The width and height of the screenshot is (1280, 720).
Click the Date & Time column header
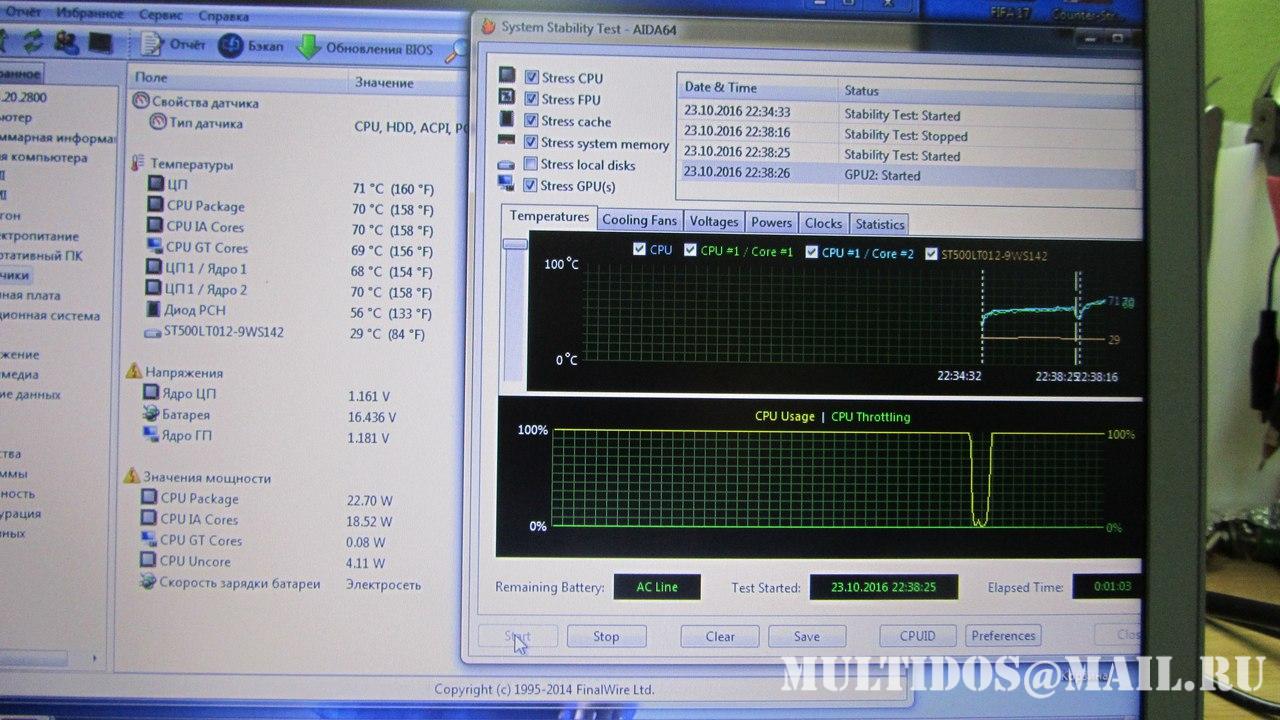pos(720,88)
